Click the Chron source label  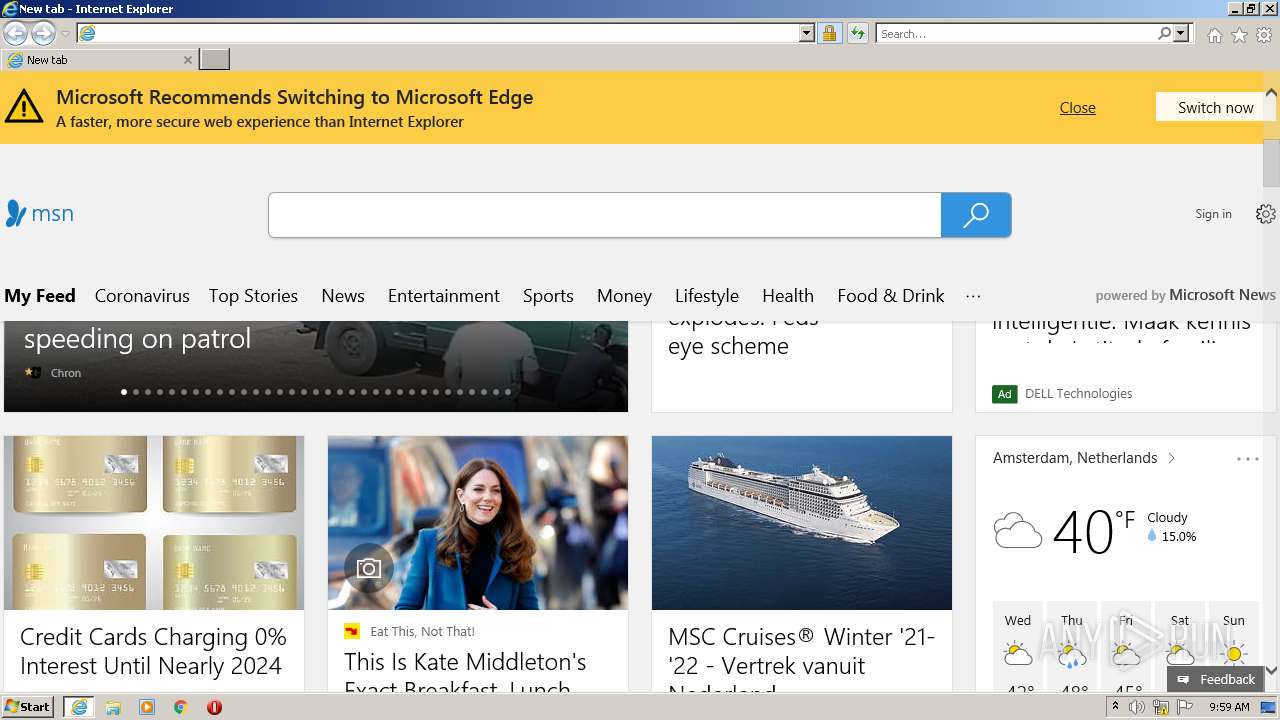pos(66,373)
